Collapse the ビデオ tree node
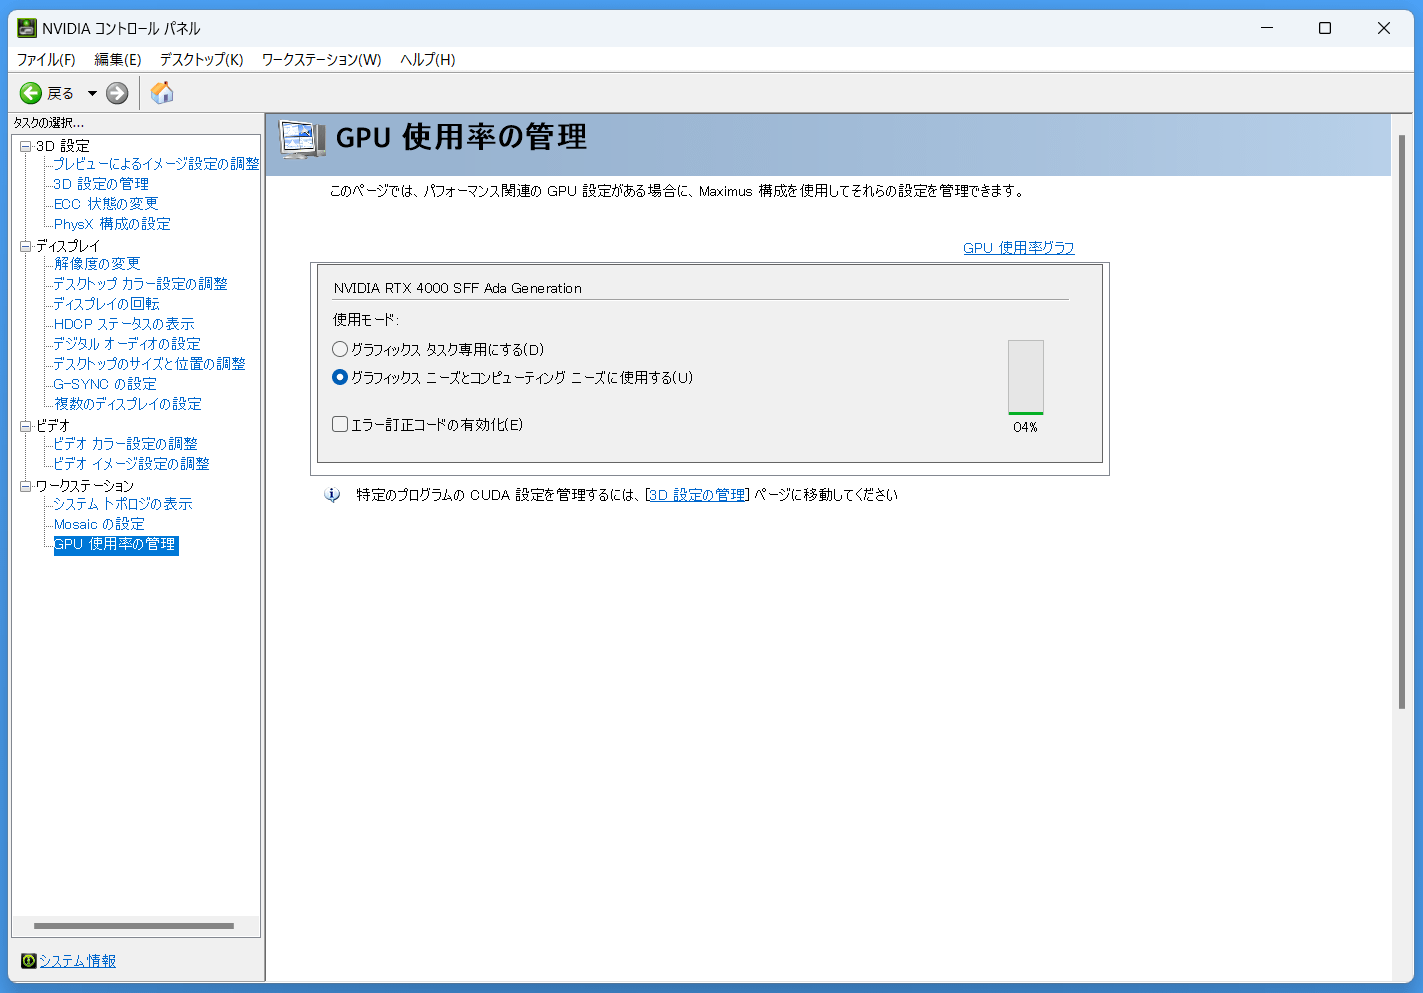1423x993 pixels. click(26, 426)
